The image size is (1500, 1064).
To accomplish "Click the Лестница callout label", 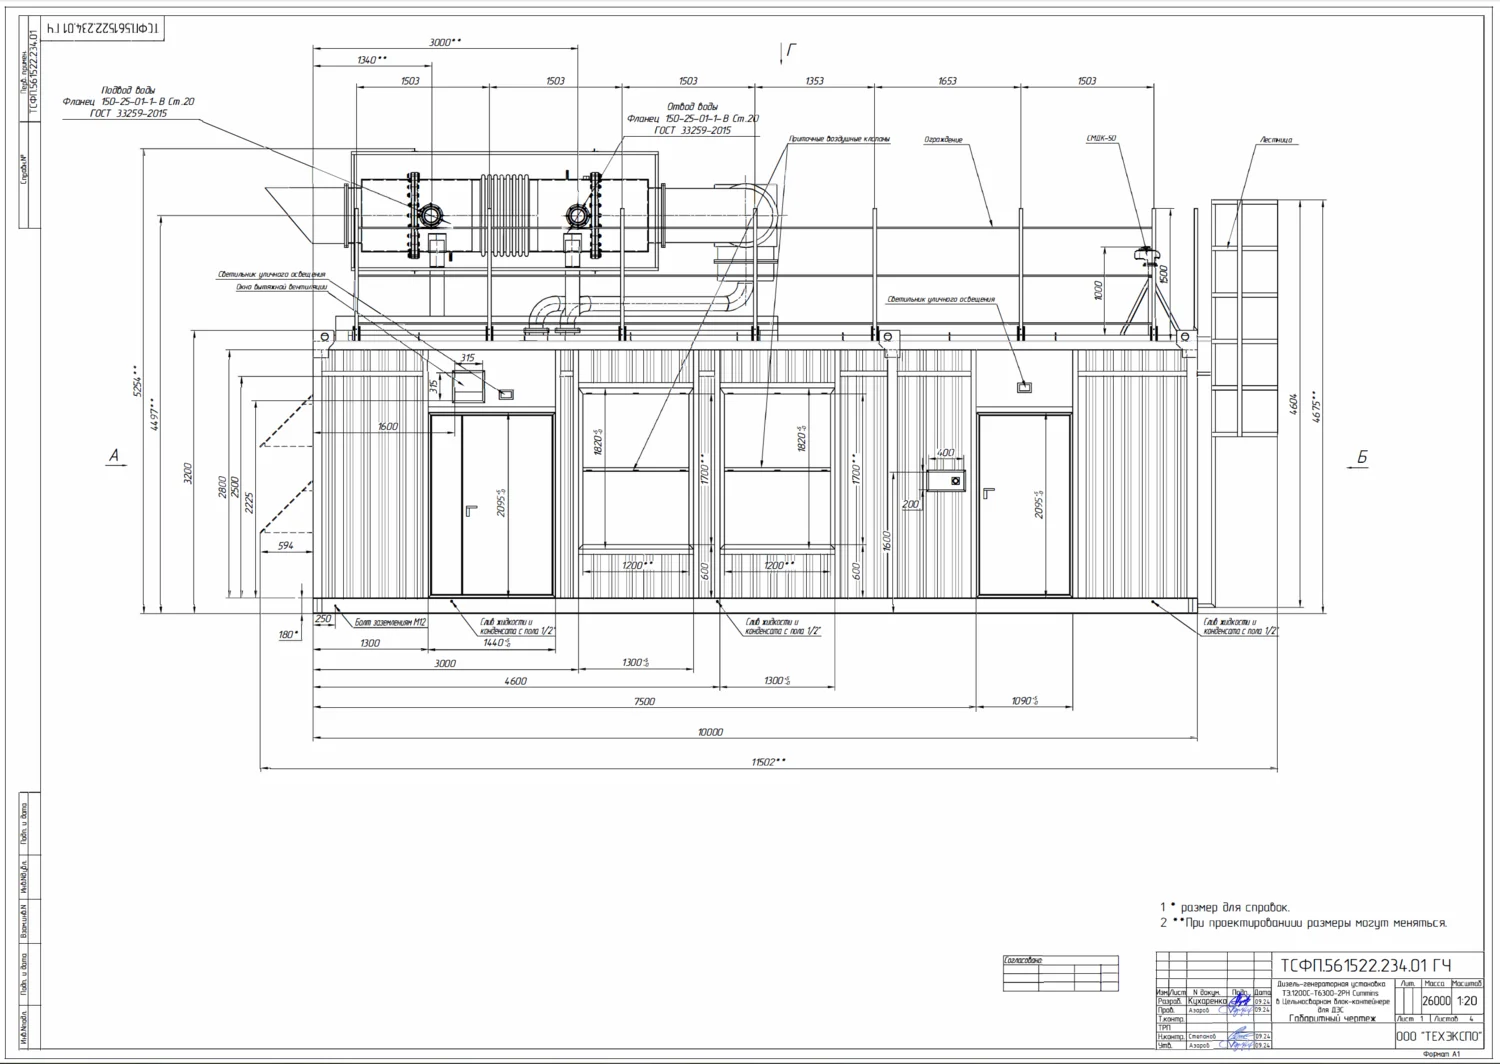I will [x=1276, y=141].
